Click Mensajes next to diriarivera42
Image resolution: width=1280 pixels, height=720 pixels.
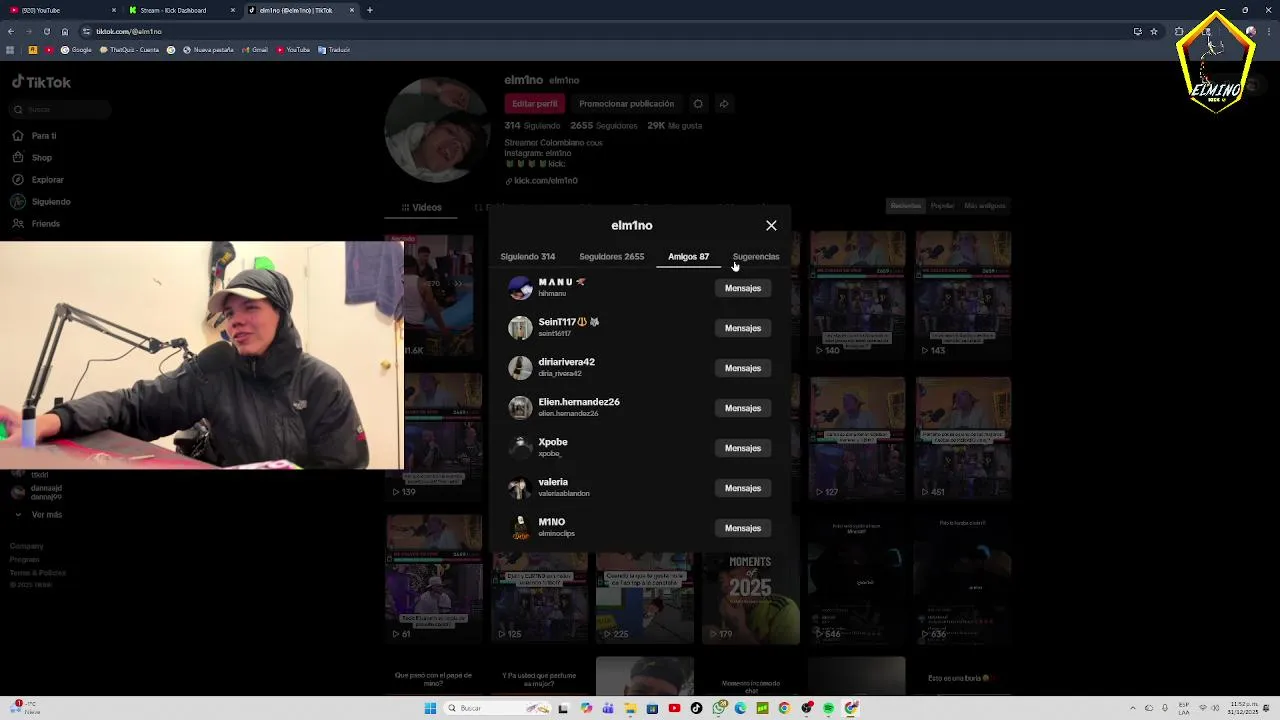click(743, 368)
